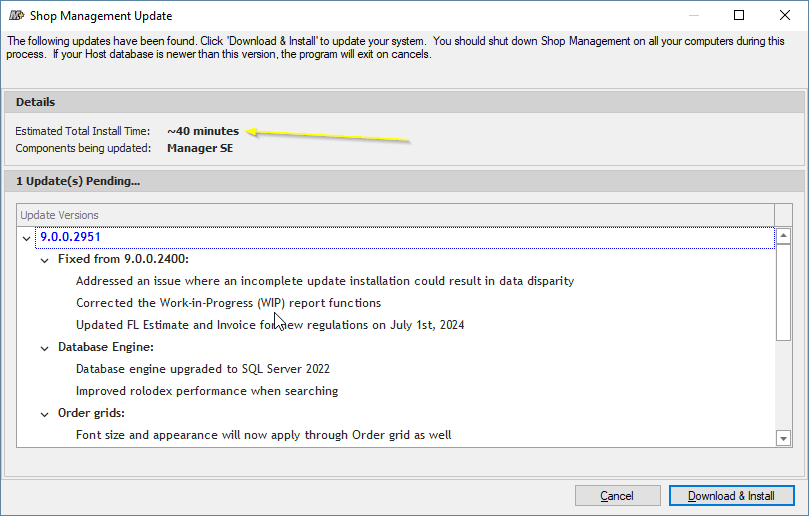Click the '~40 minutes' install time value
Image resolution: width=809 pixels, height=516 pixels.
[203, 131]
